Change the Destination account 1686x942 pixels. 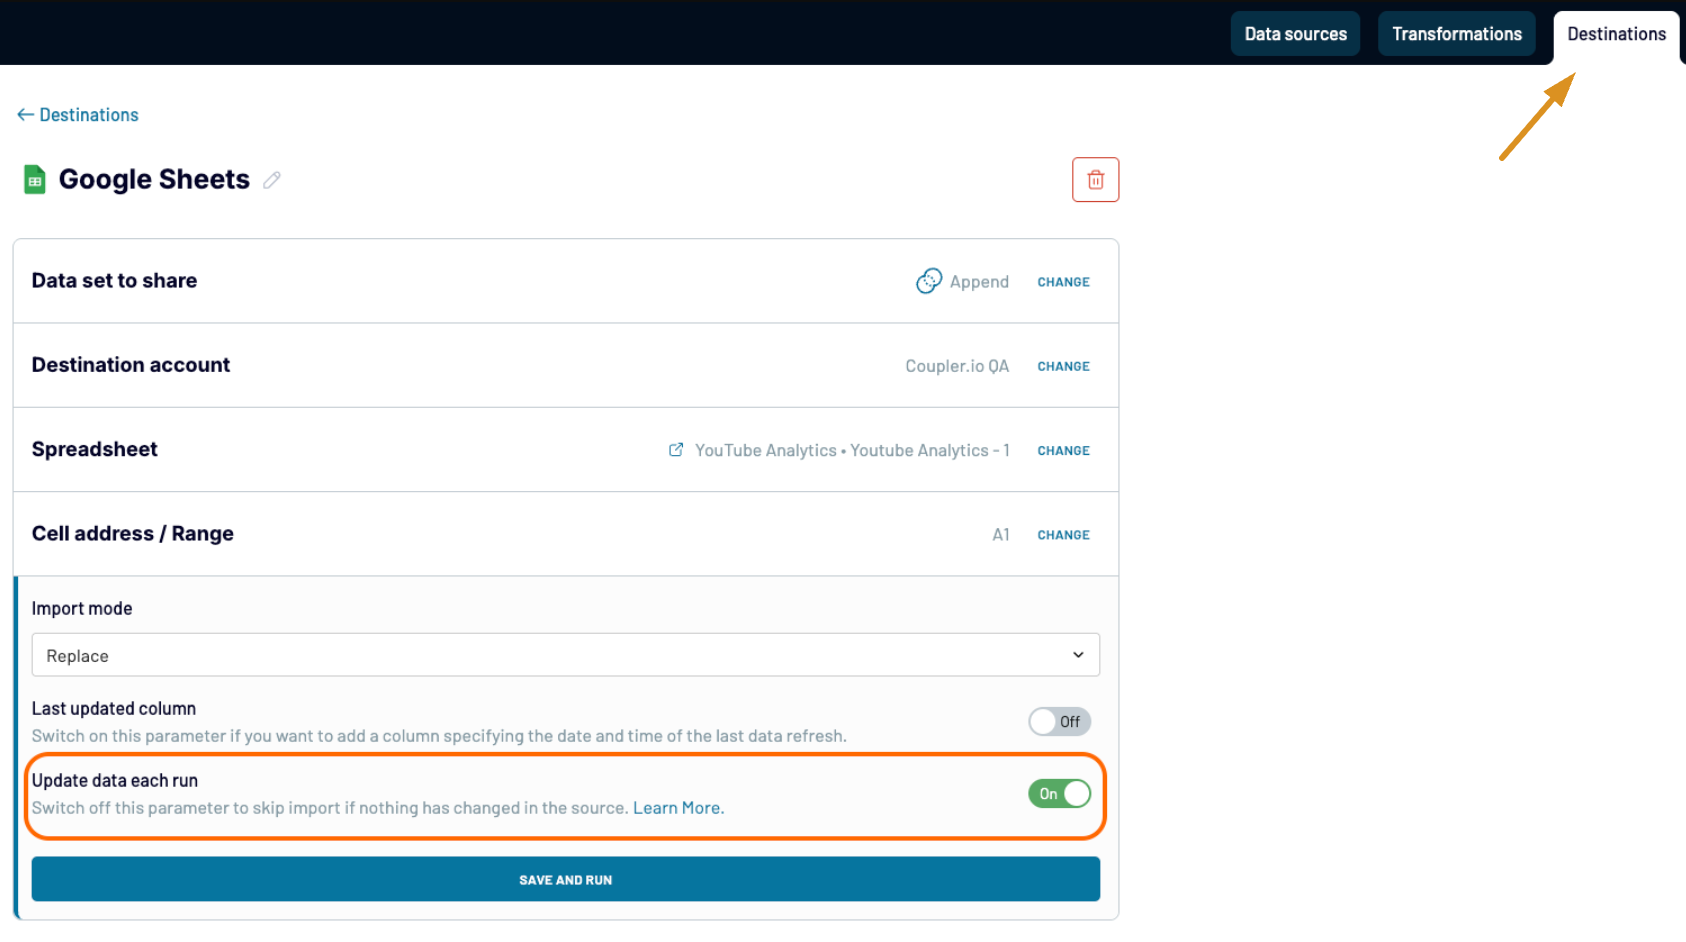coord(1063,366)
